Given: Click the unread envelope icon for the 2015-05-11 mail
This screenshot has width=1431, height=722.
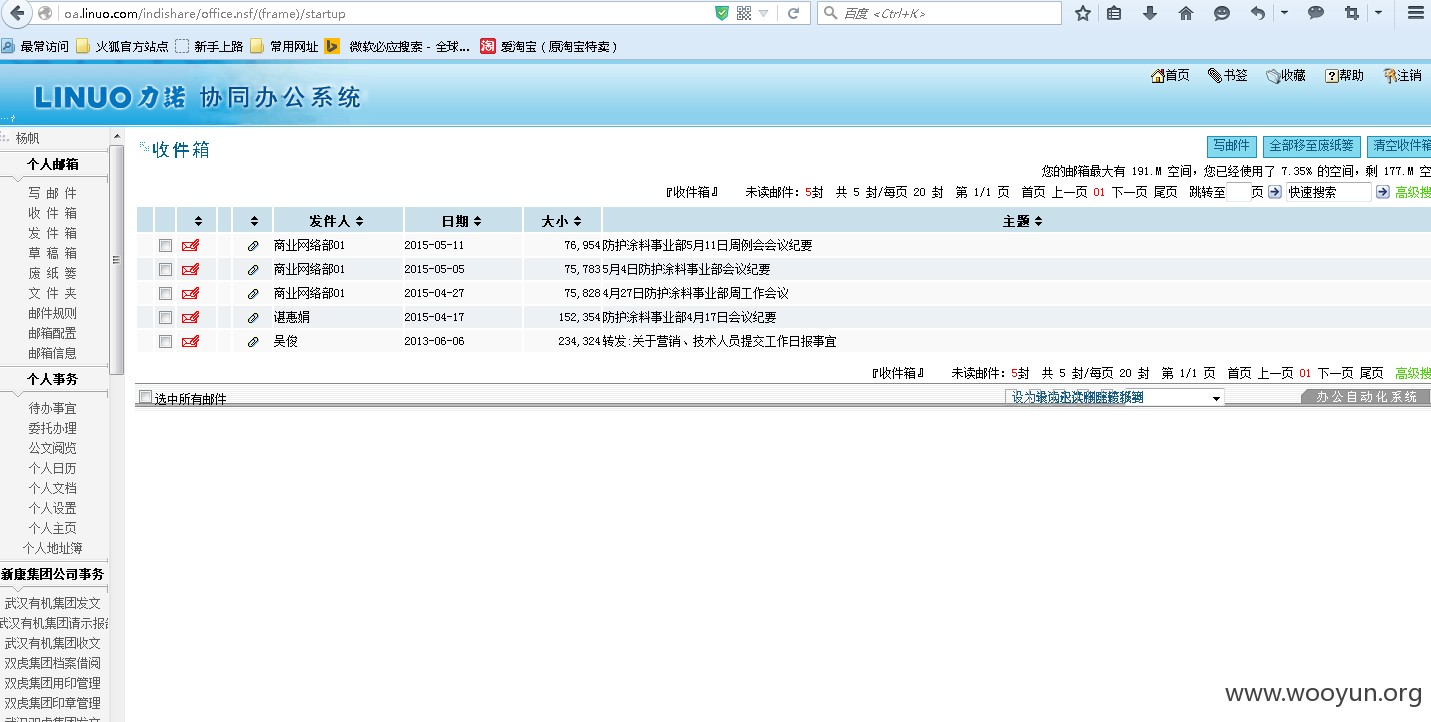Looking at the screenshot, I should (190, 245).
